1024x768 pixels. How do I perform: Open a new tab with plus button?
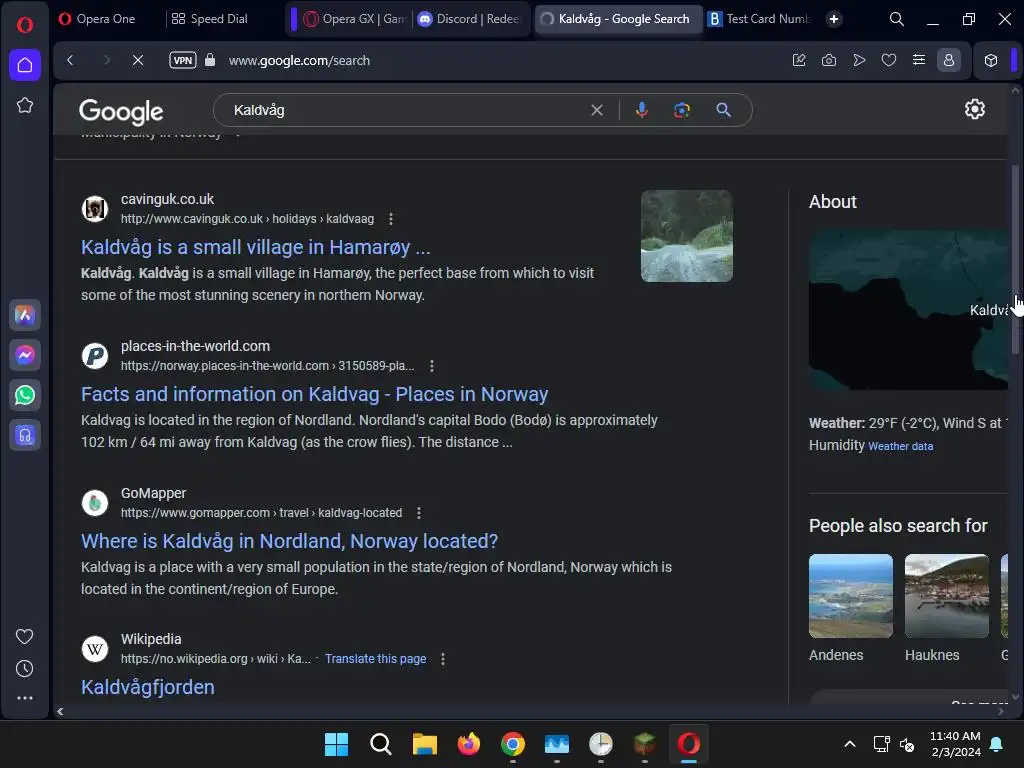point(834,19)
